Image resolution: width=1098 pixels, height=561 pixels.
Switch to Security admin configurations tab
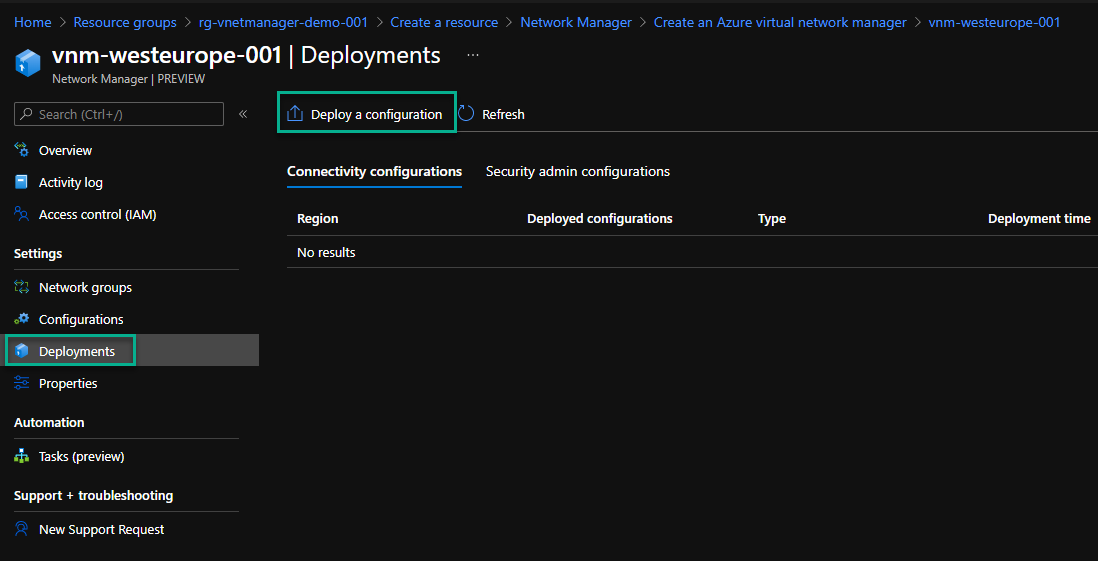pos(578,172)
